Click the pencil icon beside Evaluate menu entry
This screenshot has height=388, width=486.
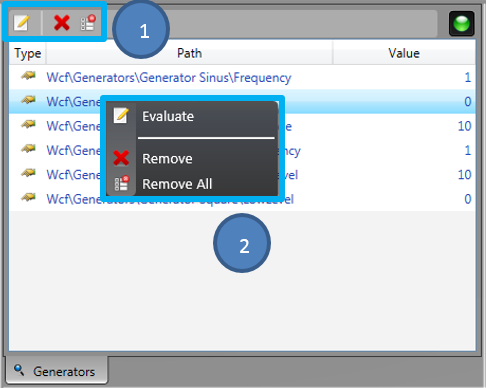point(121,116)
